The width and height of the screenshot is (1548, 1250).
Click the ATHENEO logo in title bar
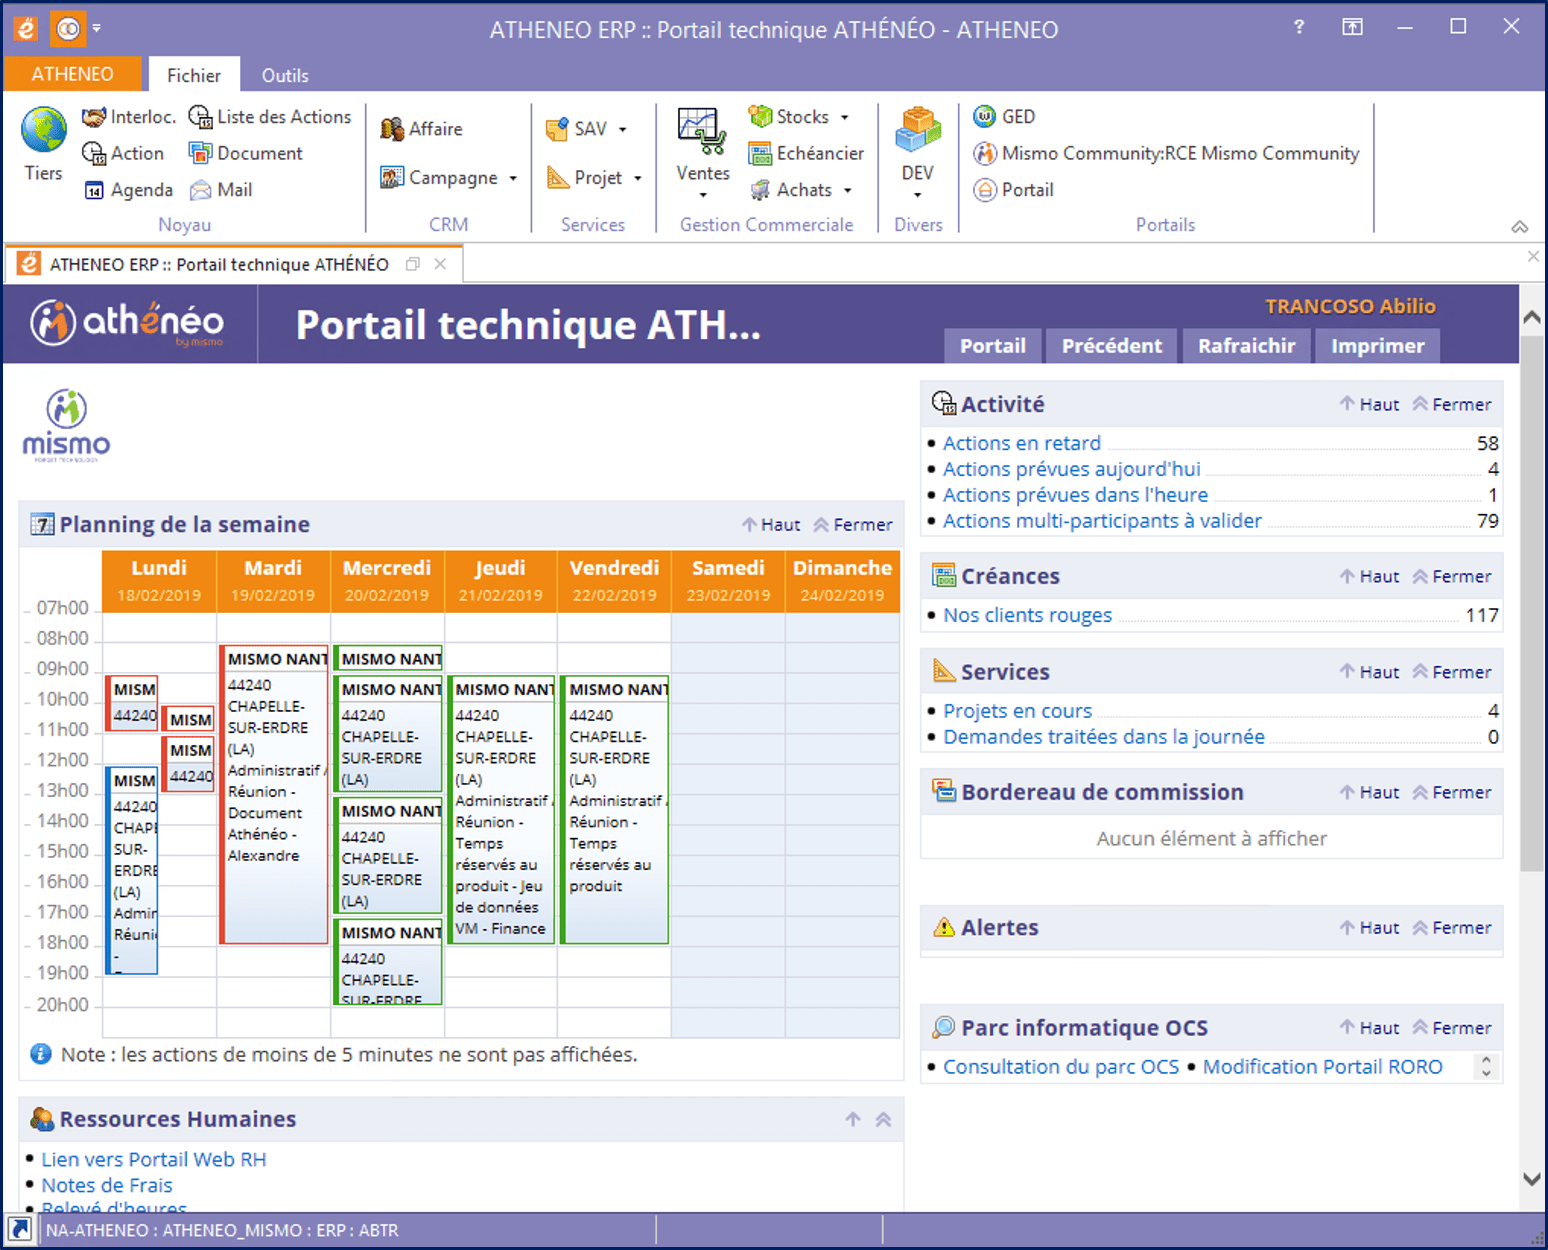pos(25,29)
